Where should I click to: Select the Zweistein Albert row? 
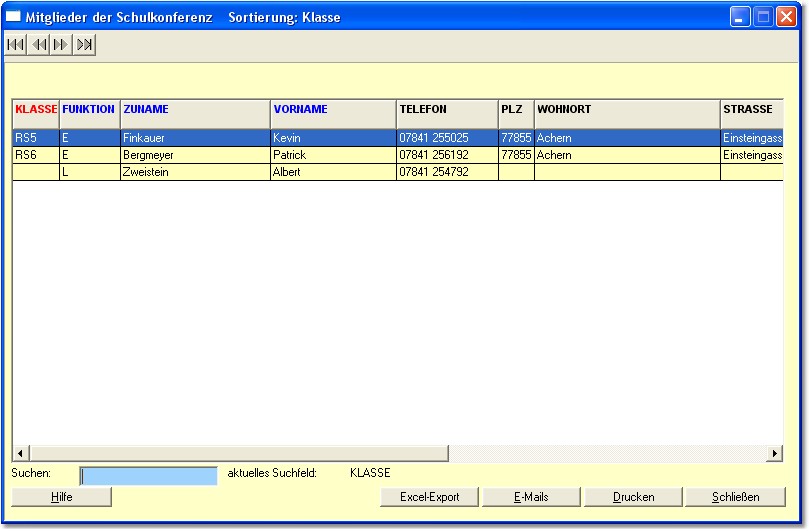click(x=194, y=172)
